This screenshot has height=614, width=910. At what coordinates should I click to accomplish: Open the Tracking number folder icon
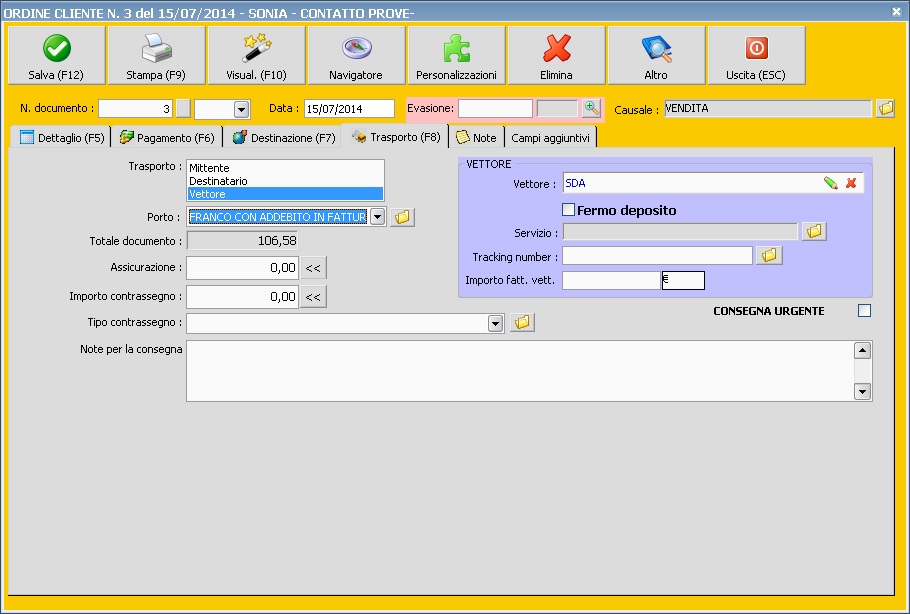[x=770, y=255]
